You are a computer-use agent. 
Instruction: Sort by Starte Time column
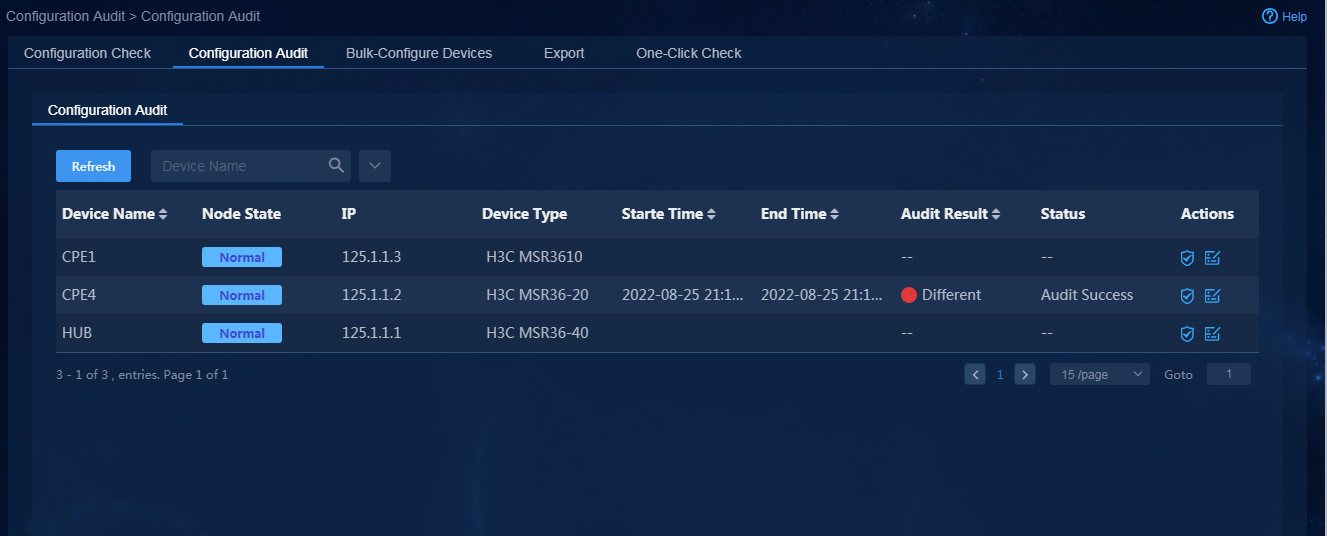click(711, 214)
